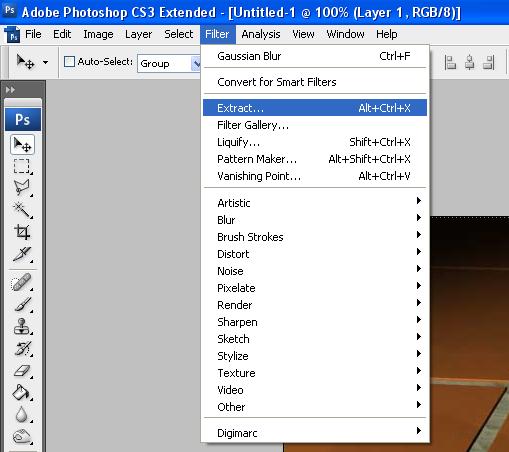Expand the Blur filter submenu
The height and width of the screenshot is (452, 509).
pyautogui.click(x=315, y=220)
